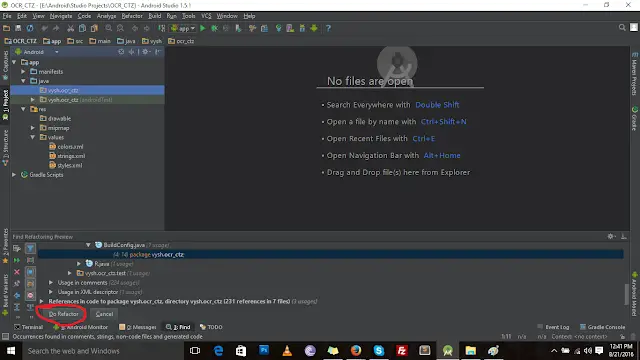This screenshot has width=640, height=360.
Task: Click red X close icon in Find panel
Action: coord(17,272)
